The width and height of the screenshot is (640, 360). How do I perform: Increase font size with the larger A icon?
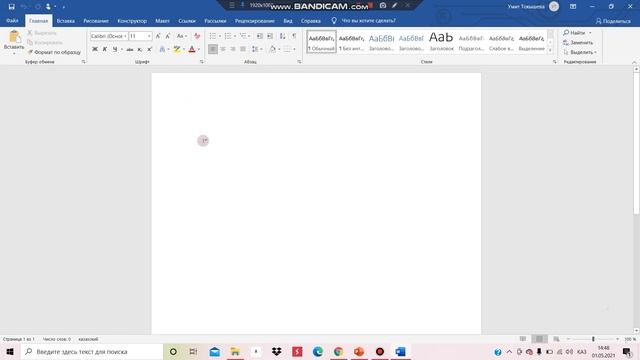pyautogui.click(x=158, y=36)
